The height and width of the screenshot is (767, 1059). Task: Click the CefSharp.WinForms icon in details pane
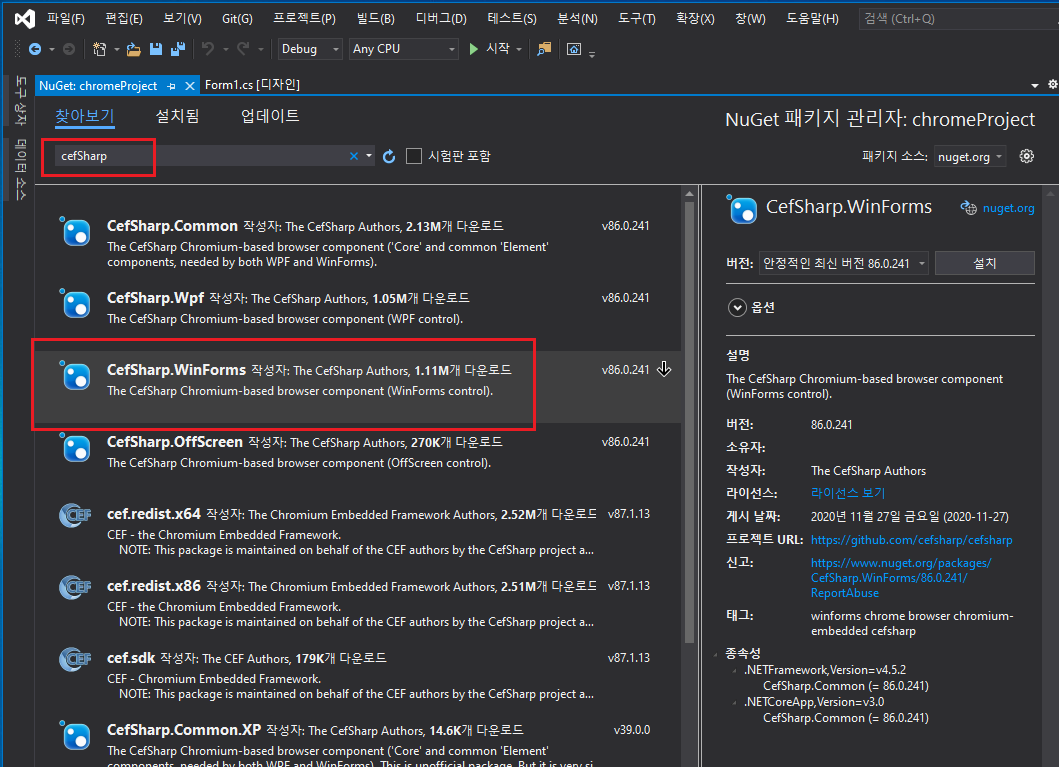click(x=742, y=209)
